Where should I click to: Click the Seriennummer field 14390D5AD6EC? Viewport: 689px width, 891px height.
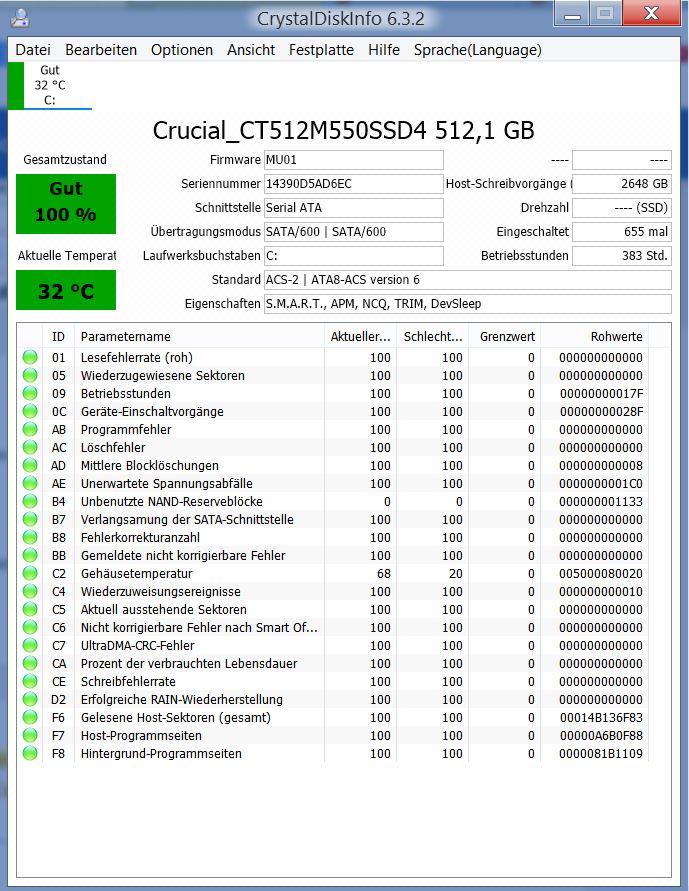(x=353, y=184)
